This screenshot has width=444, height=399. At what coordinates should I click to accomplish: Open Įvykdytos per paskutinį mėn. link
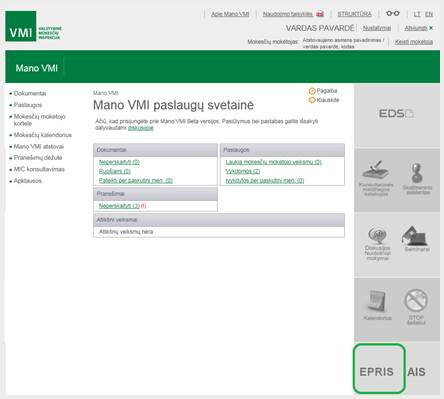[265, 181]
